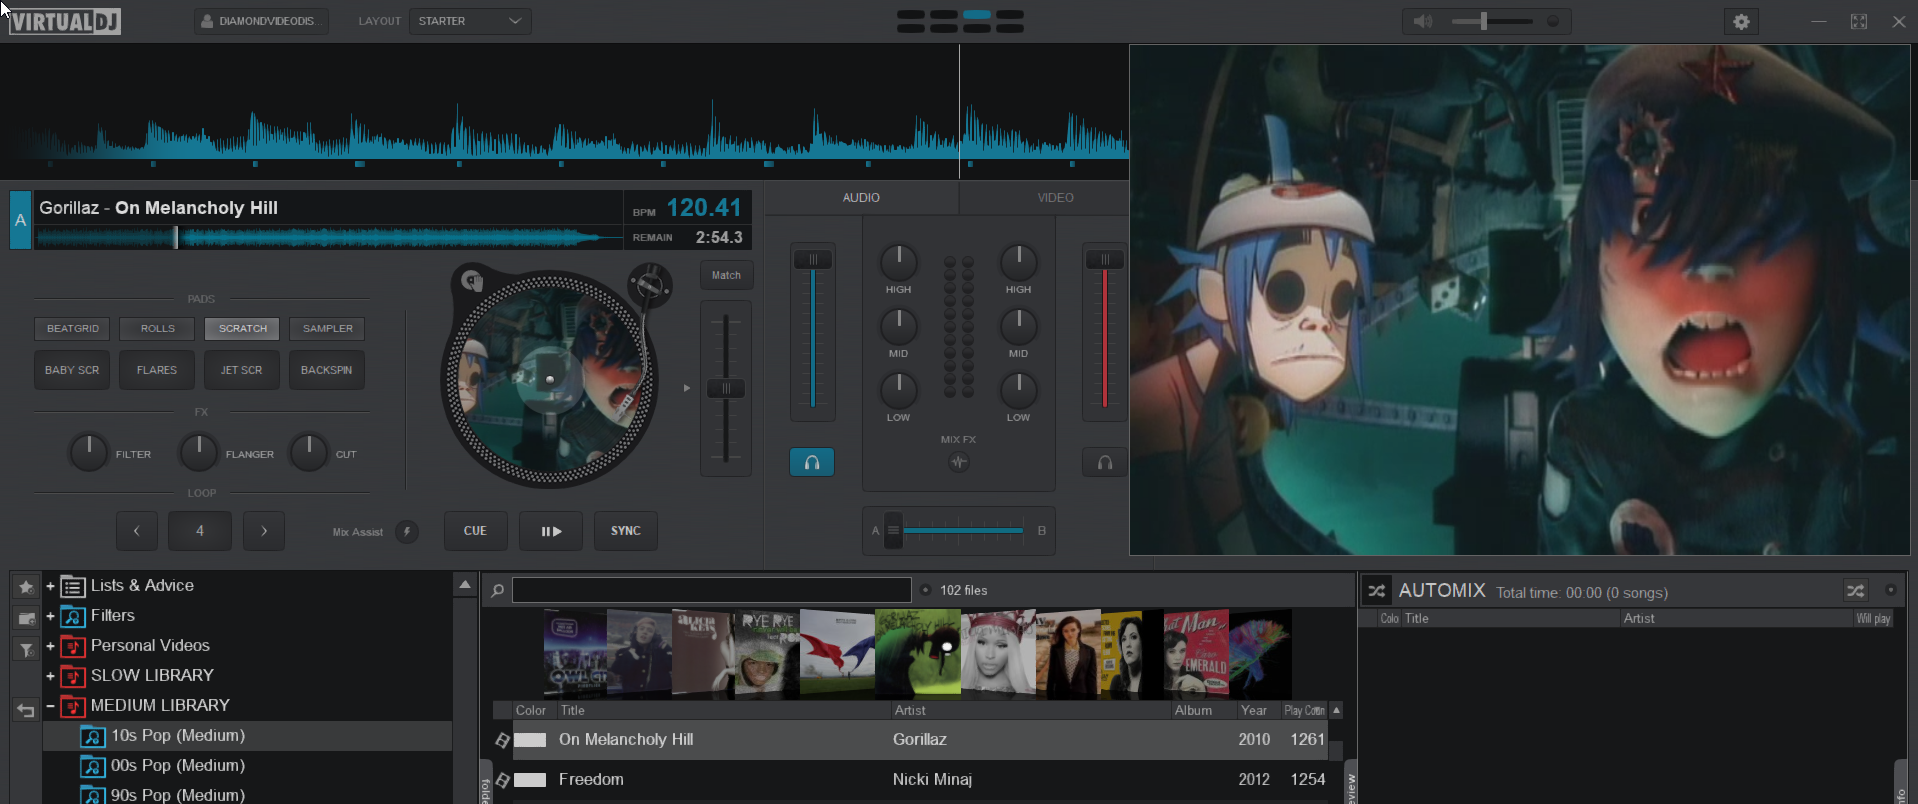
Task: Click the Mix Assist lightning icon
Action: tap(407, 531)
